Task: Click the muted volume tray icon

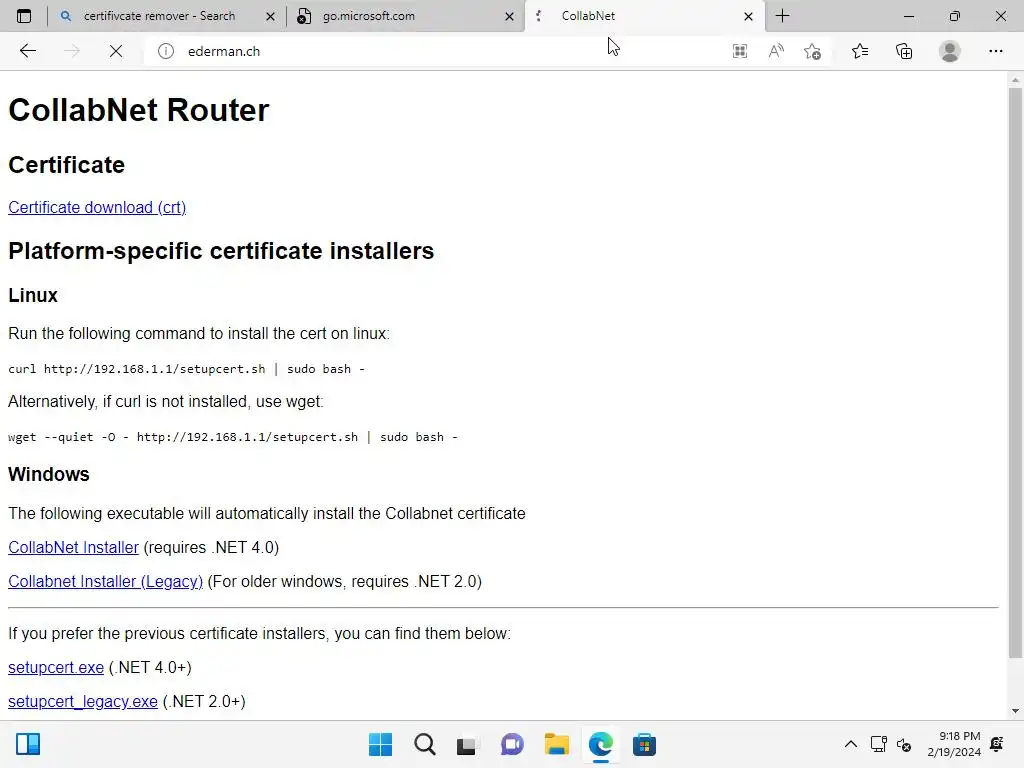Action: click(904, 744)
